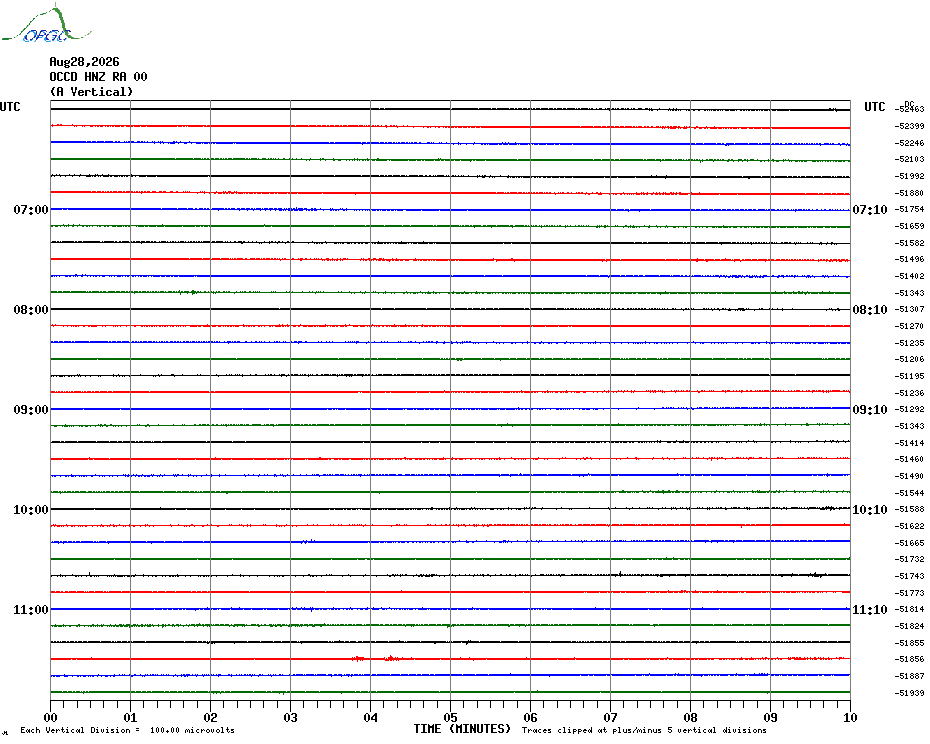Click the Each Vertical Division = 100.00 microvolts note
The height and width of the screenshot is (744, 930).
click(128, 730)
